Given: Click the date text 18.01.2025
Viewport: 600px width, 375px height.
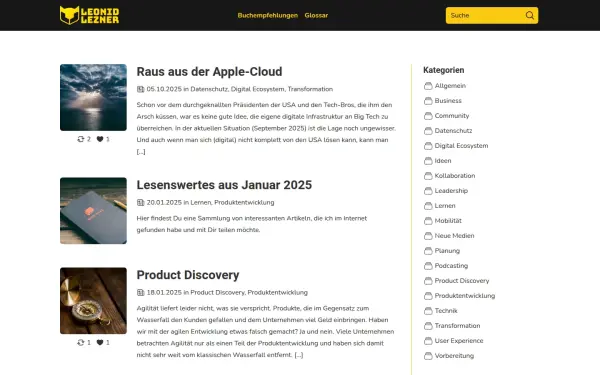Looking at the screenshot, I should (x=164, y=292).
